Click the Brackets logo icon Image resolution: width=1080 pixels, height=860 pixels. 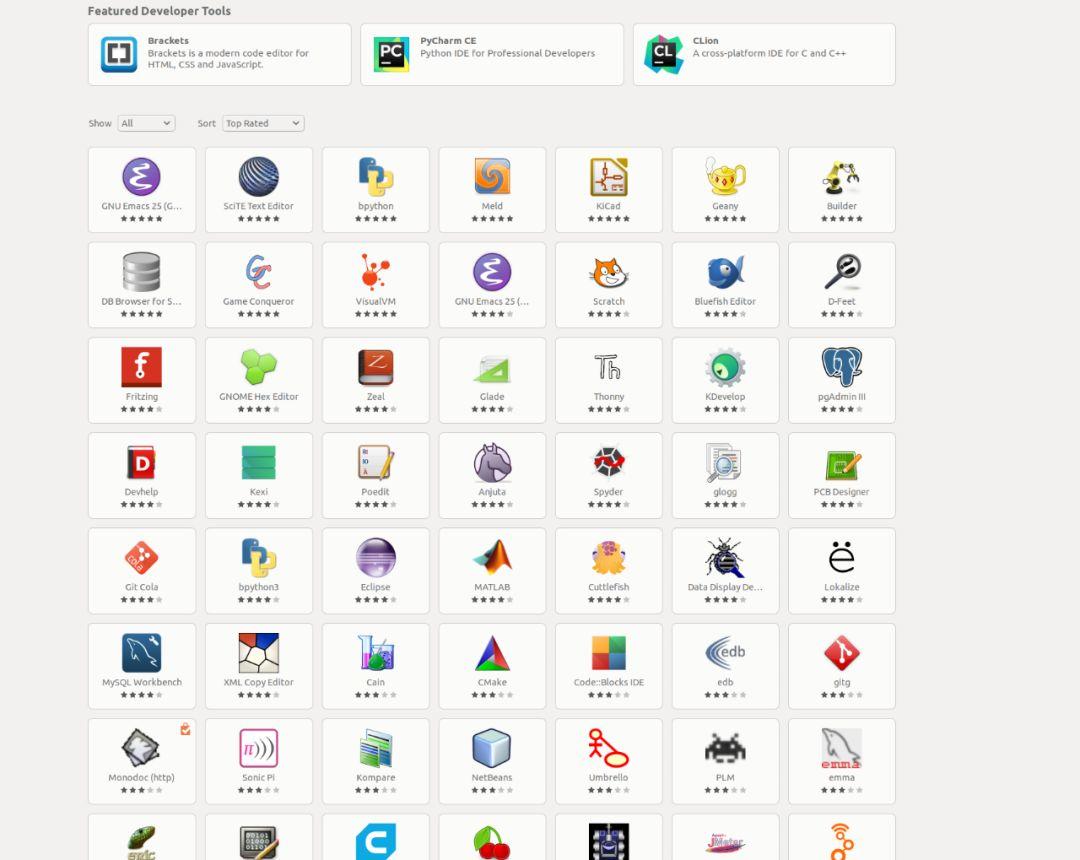pos(119,54)
